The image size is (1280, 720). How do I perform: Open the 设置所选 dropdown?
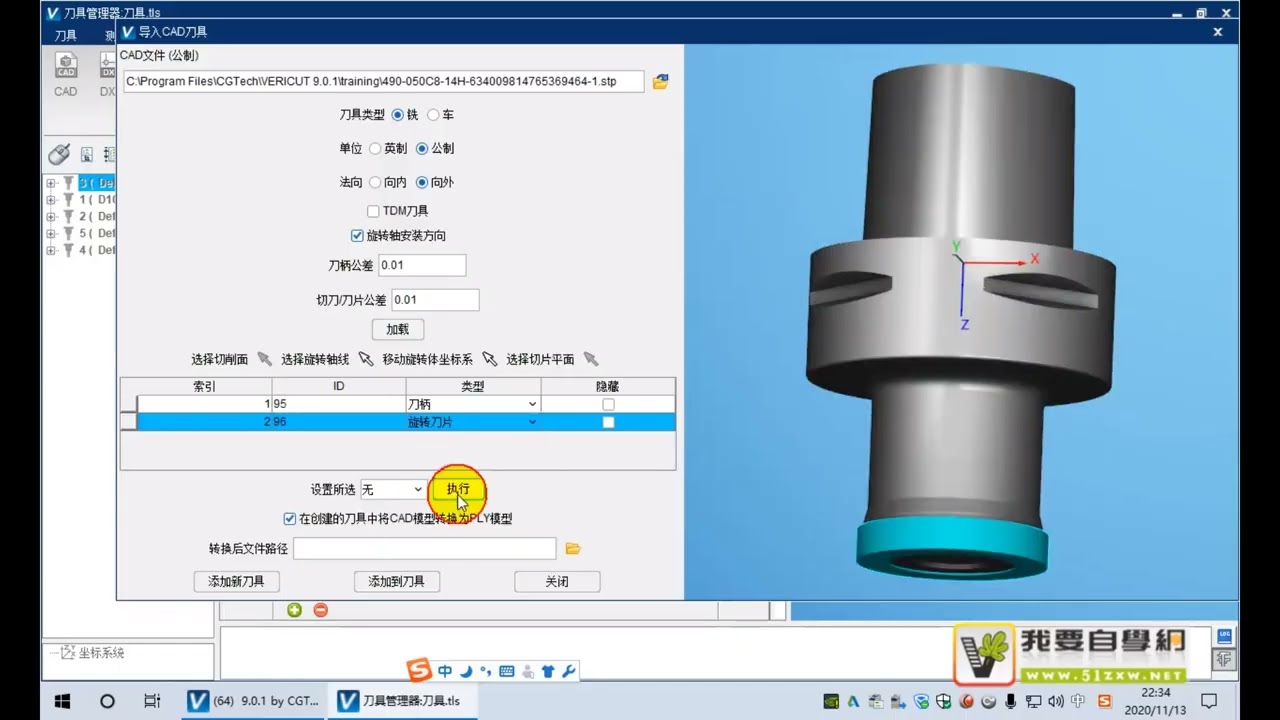pyautogui.click(x=392, y=489)
